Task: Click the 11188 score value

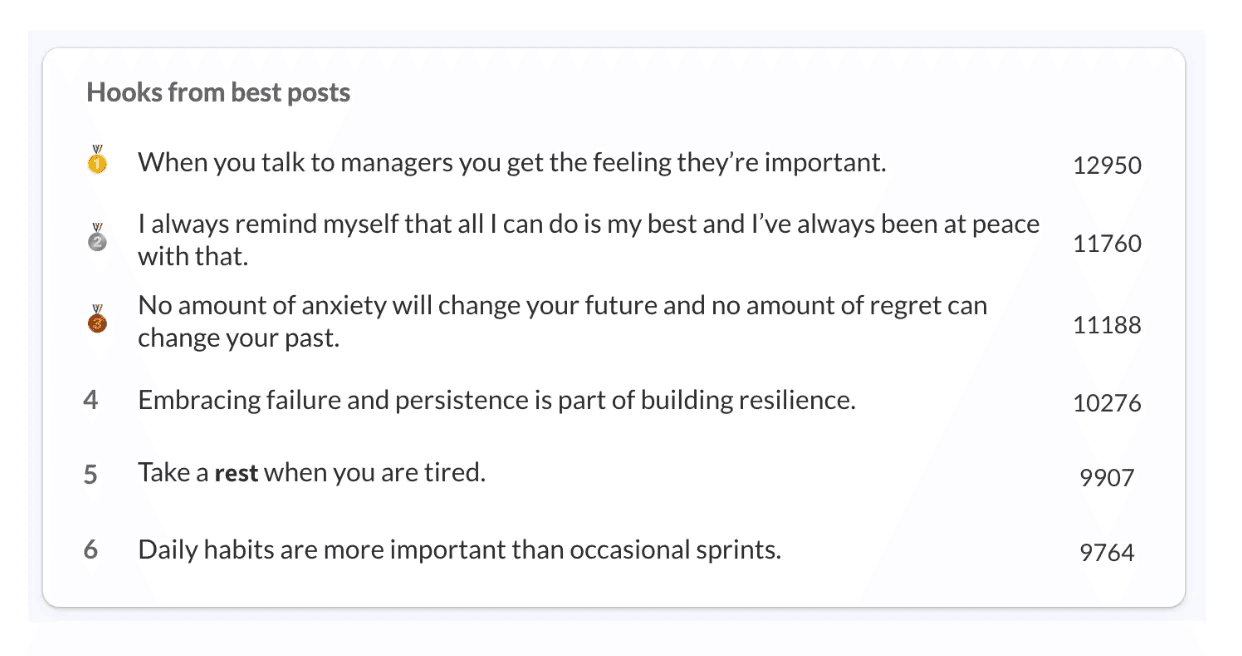Action: (x=1107, y=325)
